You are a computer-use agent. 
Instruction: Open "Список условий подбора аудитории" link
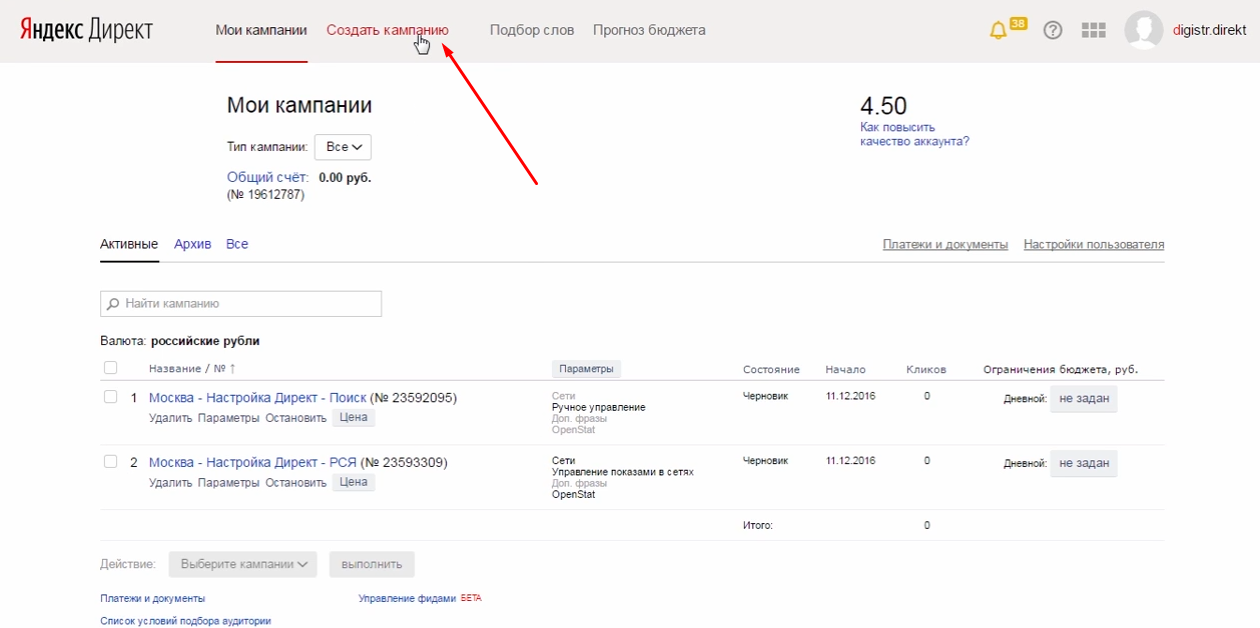(186, 621)
